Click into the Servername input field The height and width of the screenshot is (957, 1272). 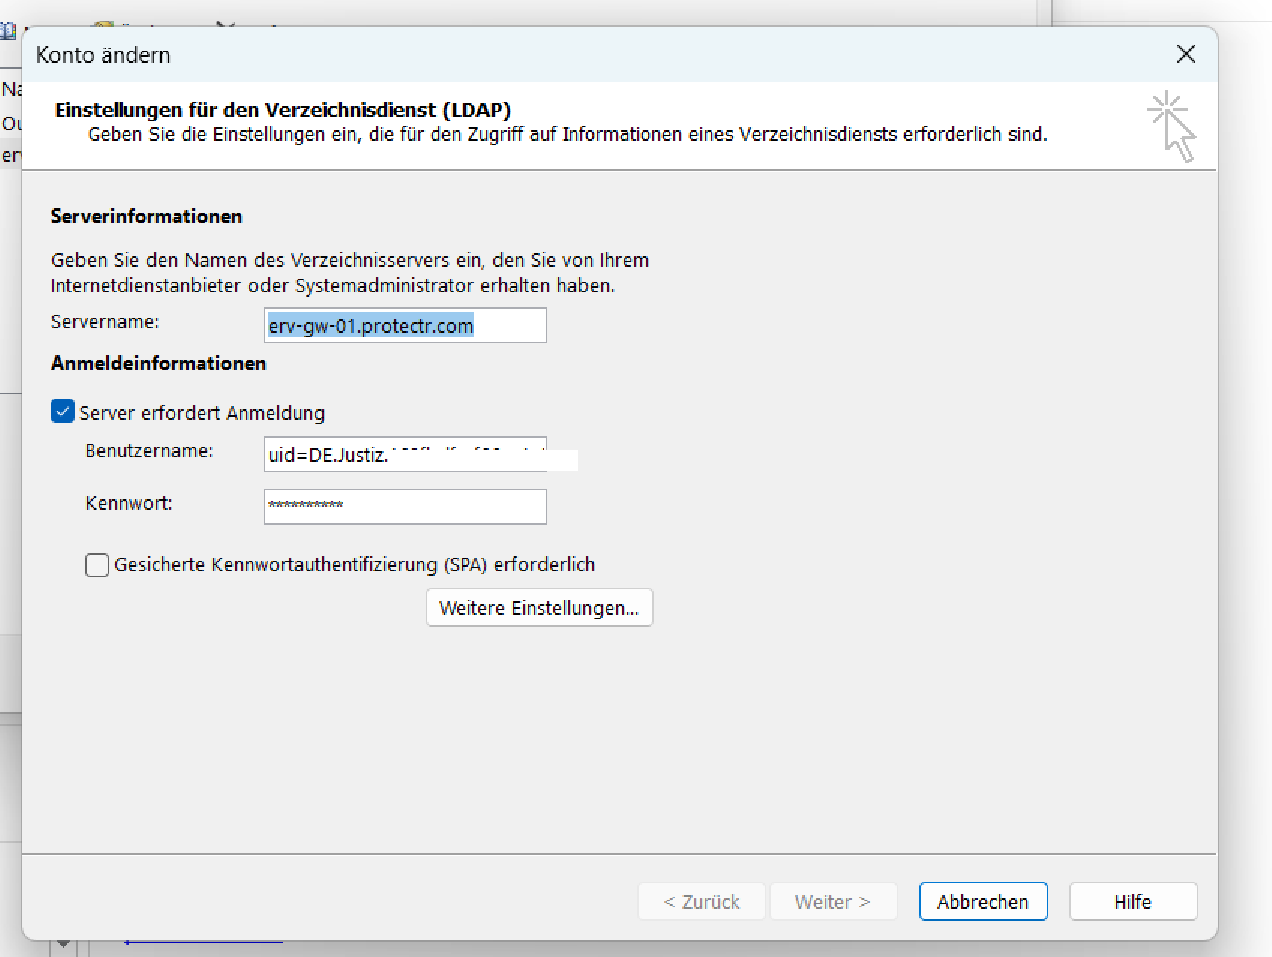(x=405, y=325)
